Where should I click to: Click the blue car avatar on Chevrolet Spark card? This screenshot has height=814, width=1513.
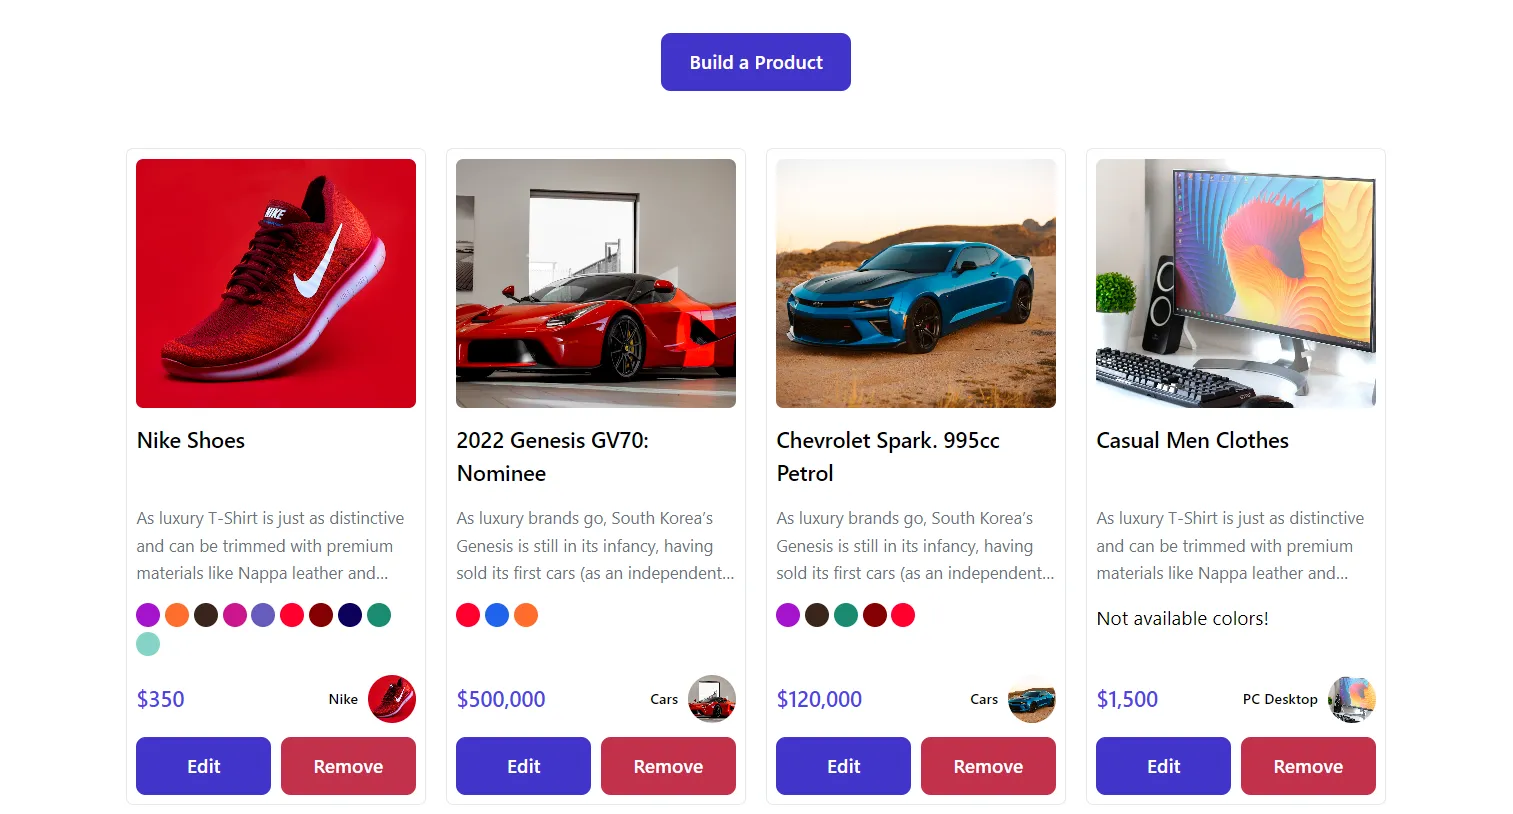(1032, 699)
